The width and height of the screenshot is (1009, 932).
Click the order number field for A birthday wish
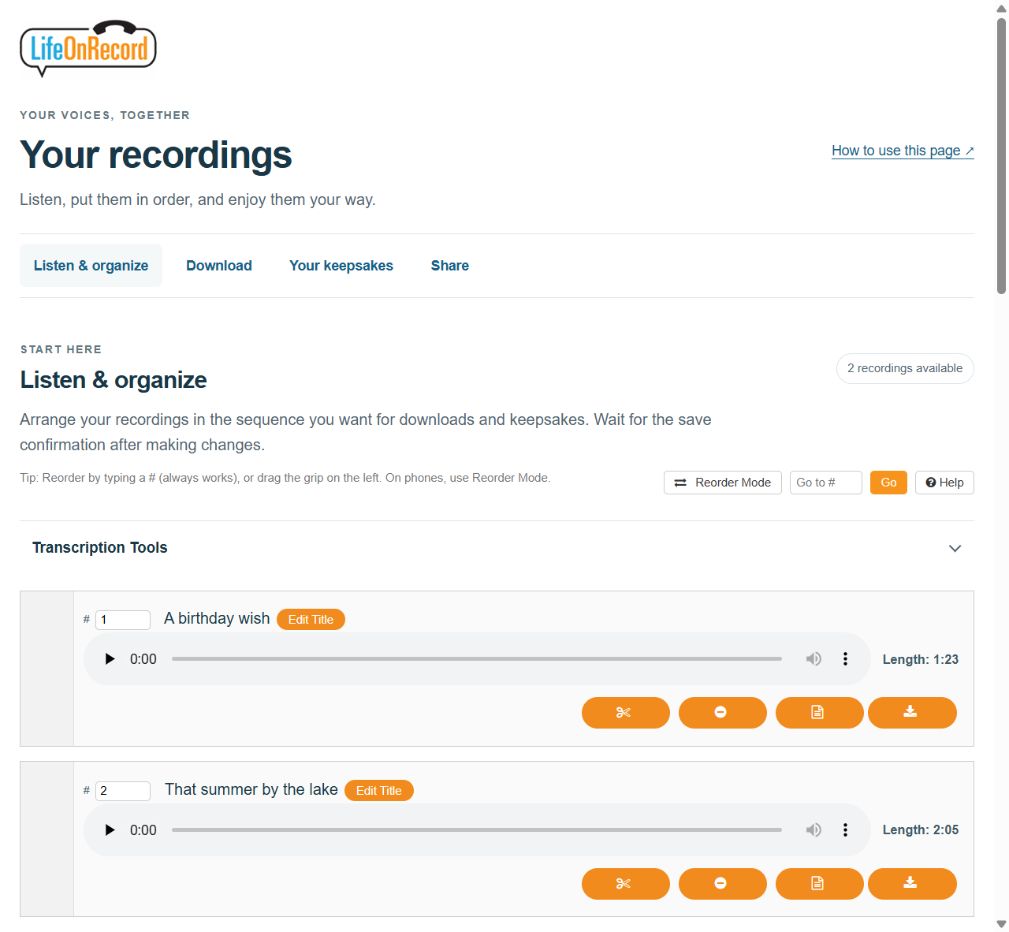click(123, 620)
